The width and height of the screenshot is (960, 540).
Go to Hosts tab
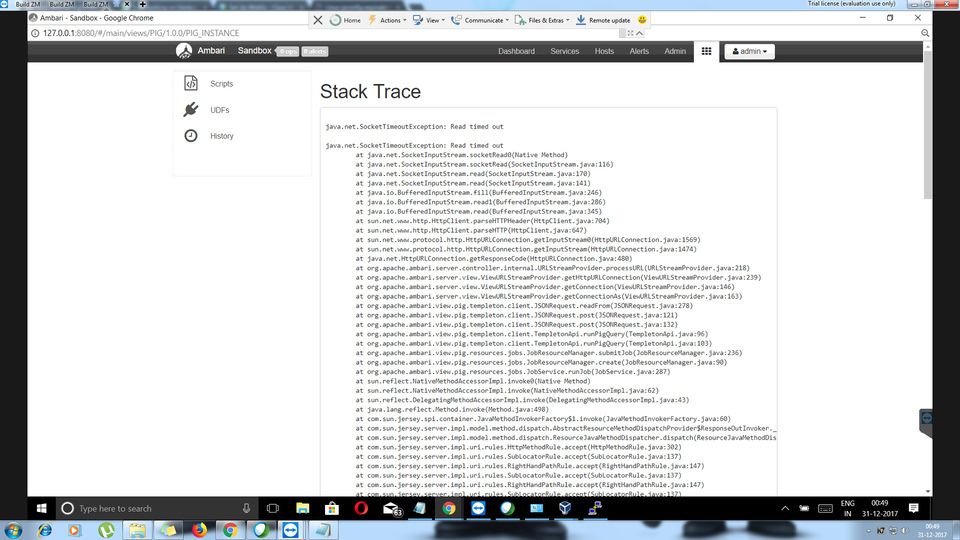click(x=604, y=51)
